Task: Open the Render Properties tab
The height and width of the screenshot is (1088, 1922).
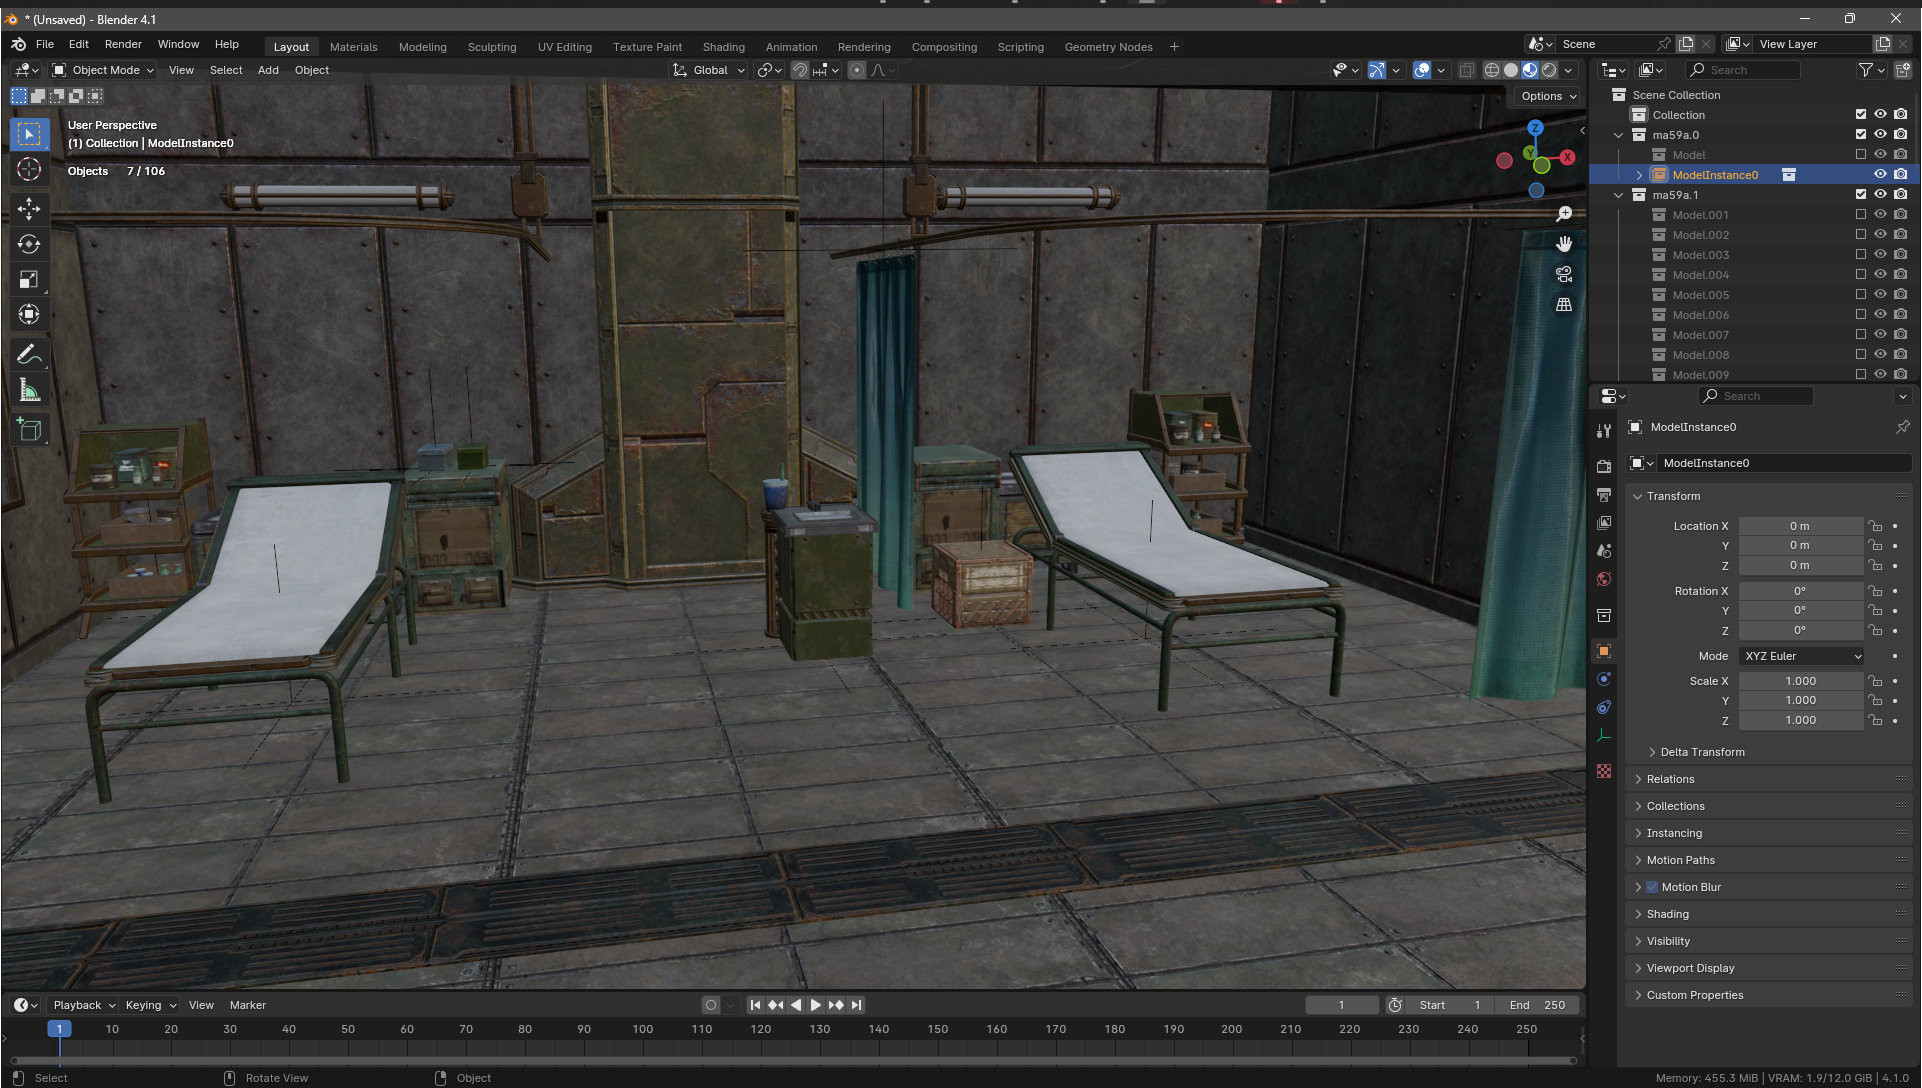Action: click(1604, 464)
